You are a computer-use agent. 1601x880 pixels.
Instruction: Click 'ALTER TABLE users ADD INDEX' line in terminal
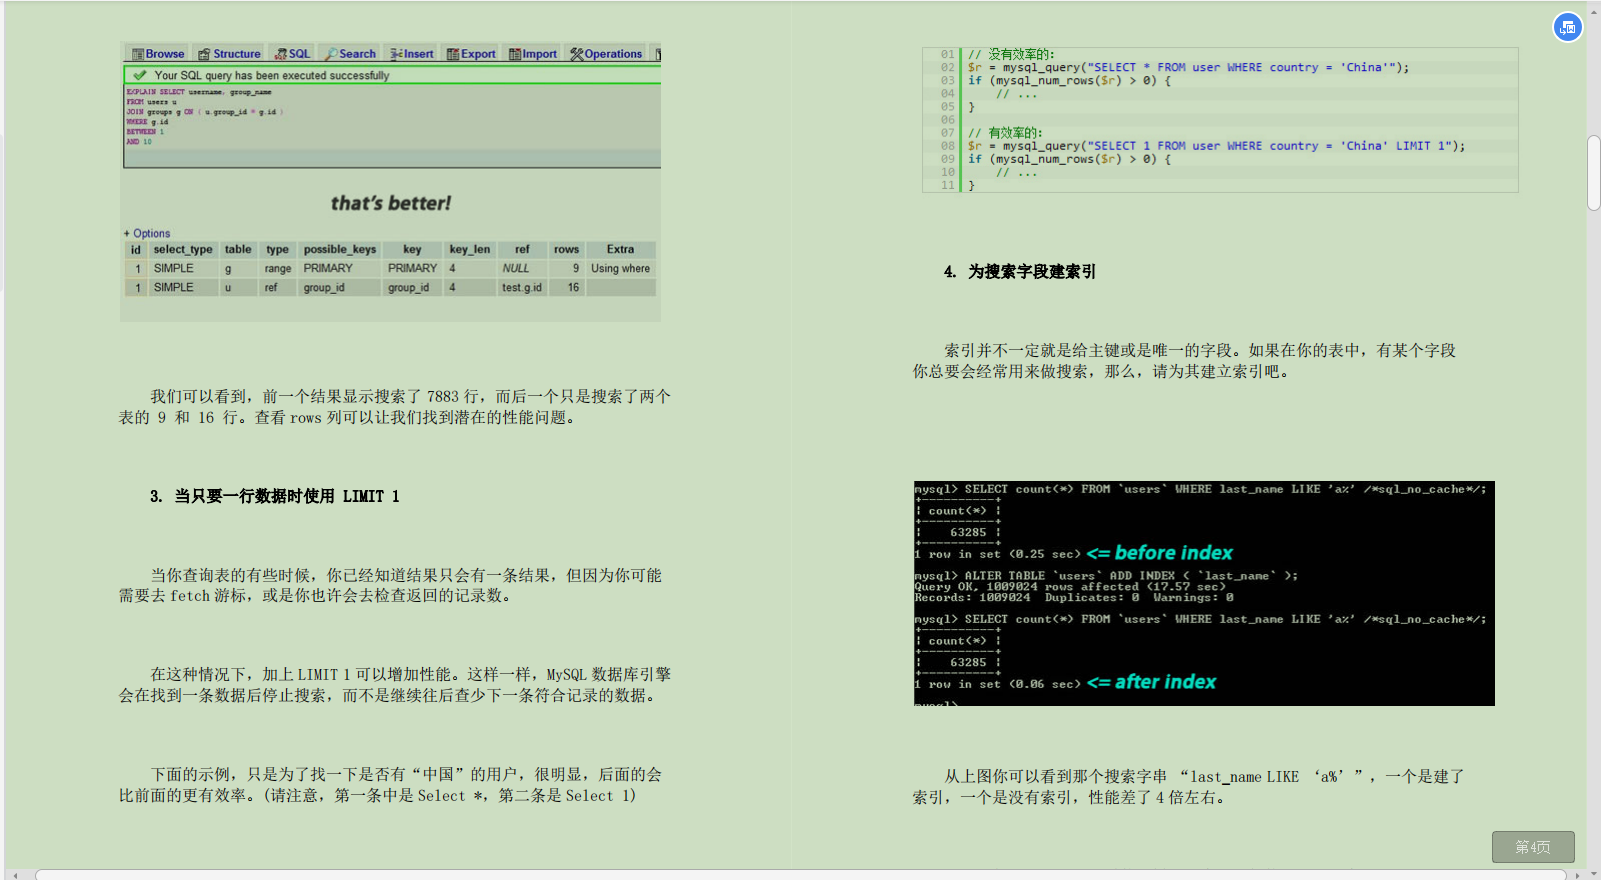point(1106,576)
